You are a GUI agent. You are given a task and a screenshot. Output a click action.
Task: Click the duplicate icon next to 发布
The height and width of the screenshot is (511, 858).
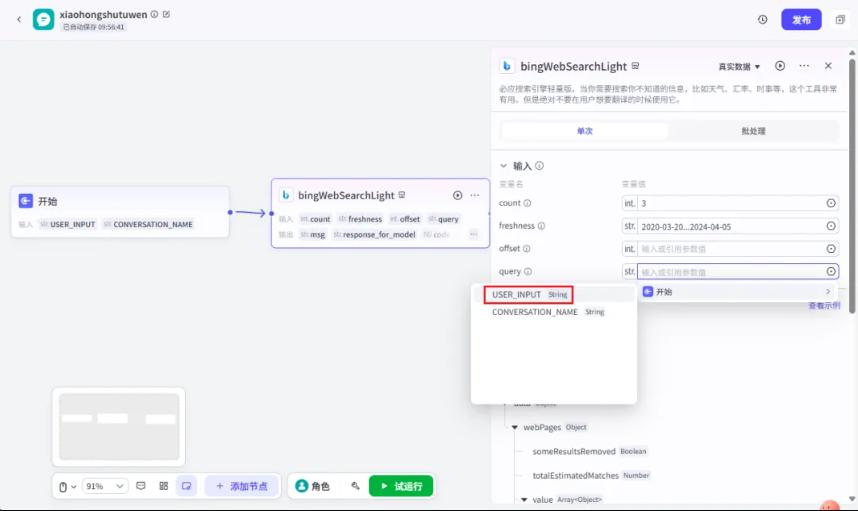point(840,20)
